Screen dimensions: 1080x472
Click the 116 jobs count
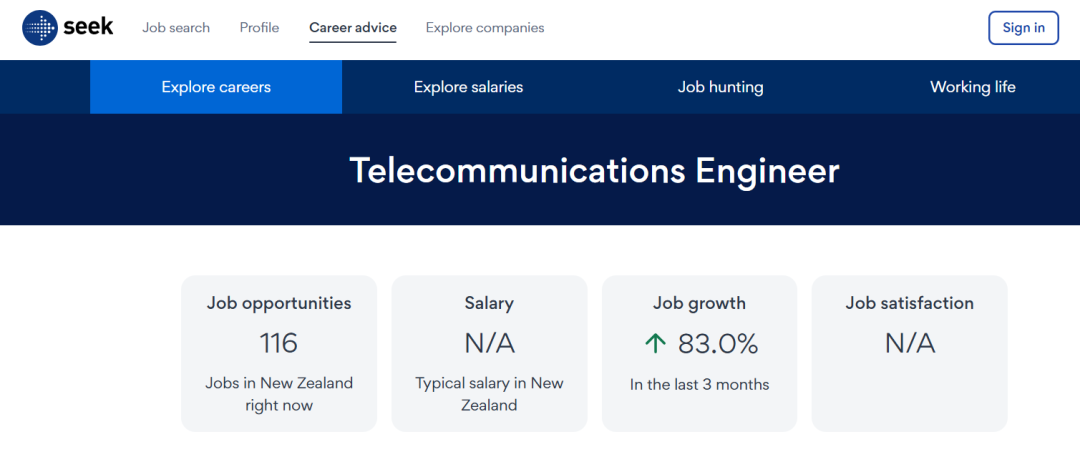point(278,344)
